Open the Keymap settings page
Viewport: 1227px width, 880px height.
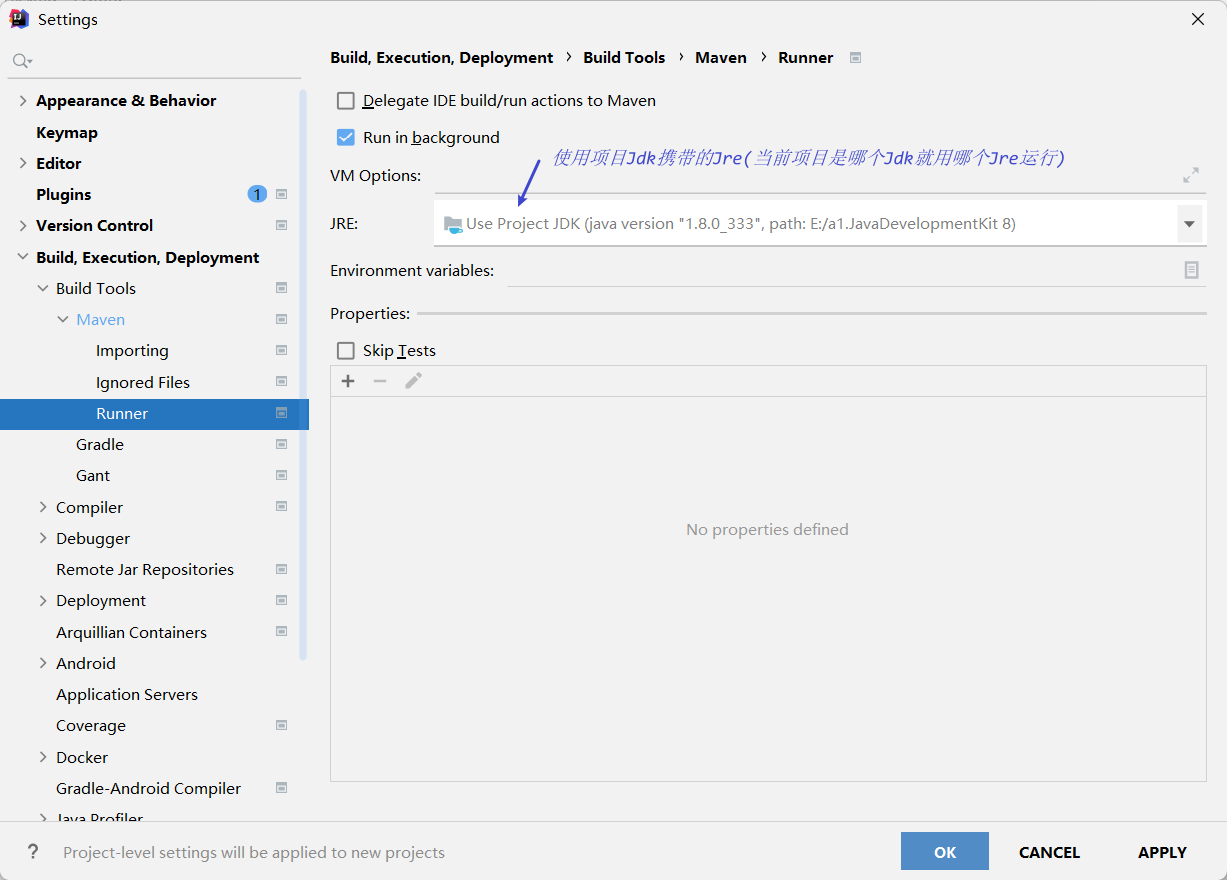point(67,132)
